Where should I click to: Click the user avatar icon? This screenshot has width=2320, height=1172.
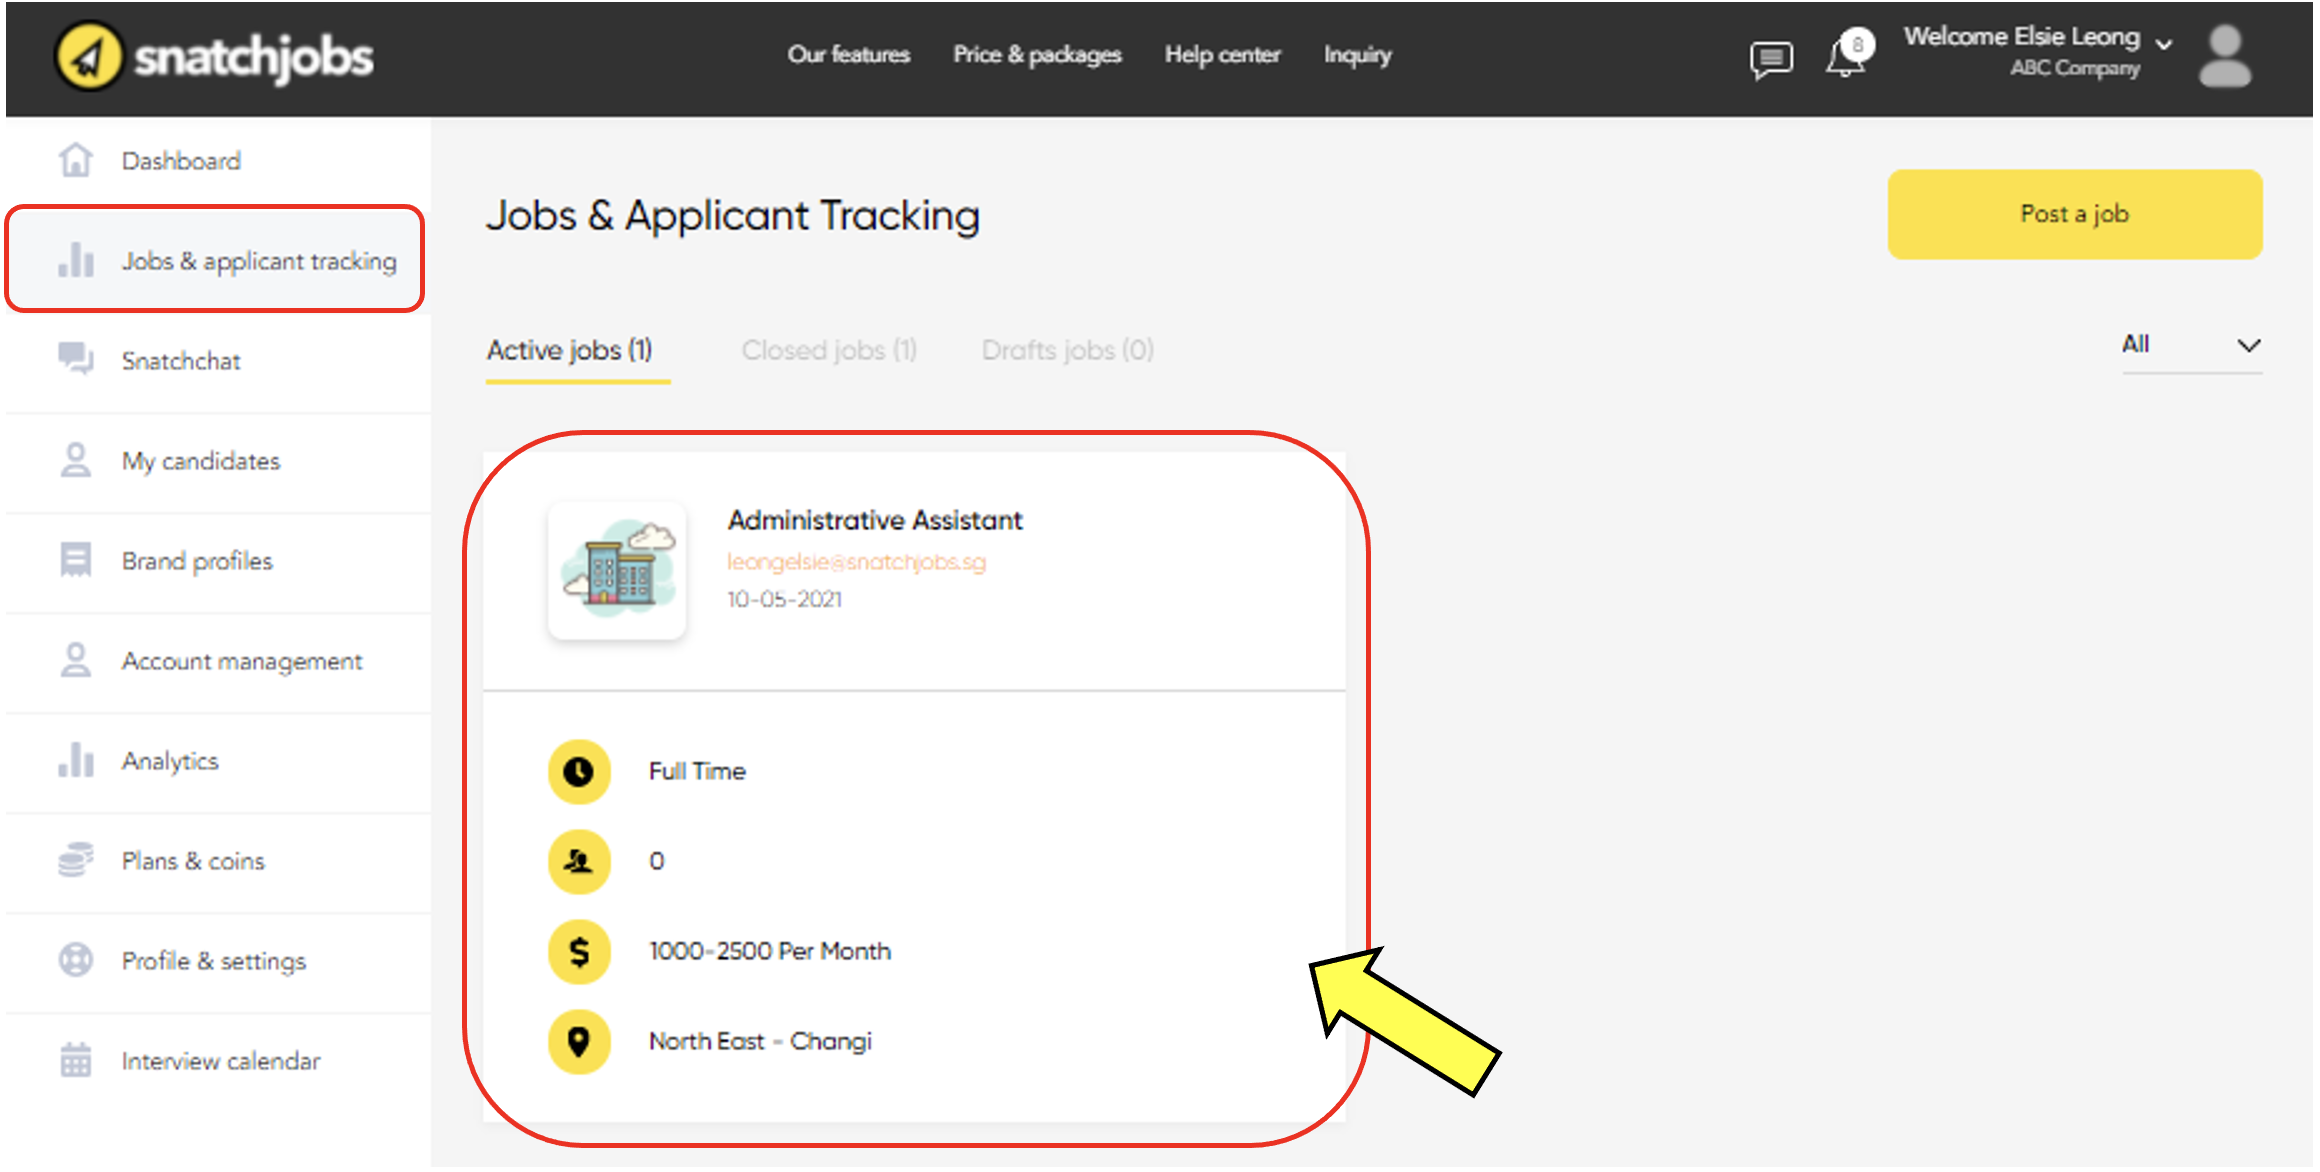tap(2225, 57)
